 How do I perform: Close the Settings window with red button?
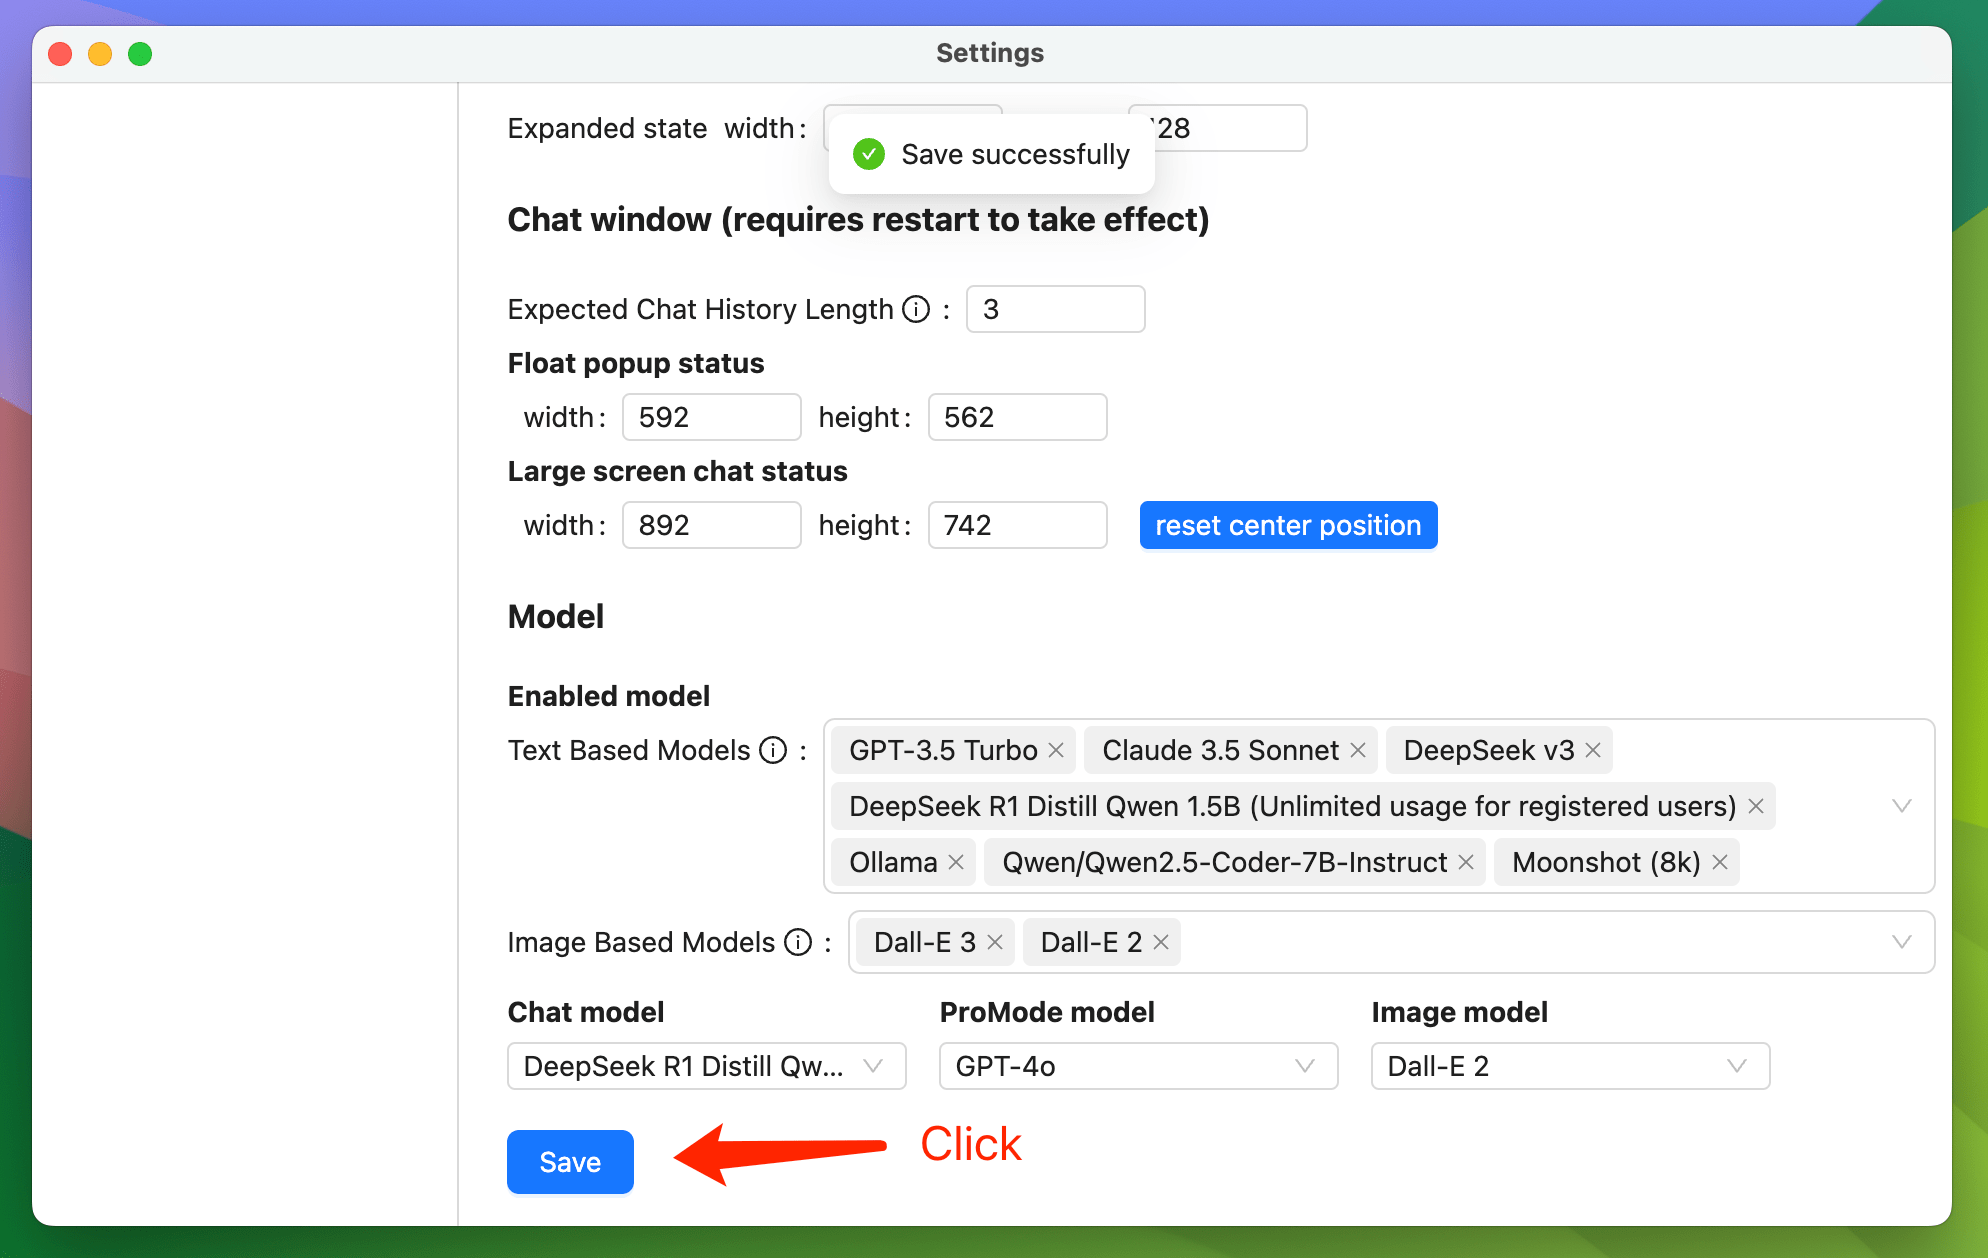click(60, 54)
